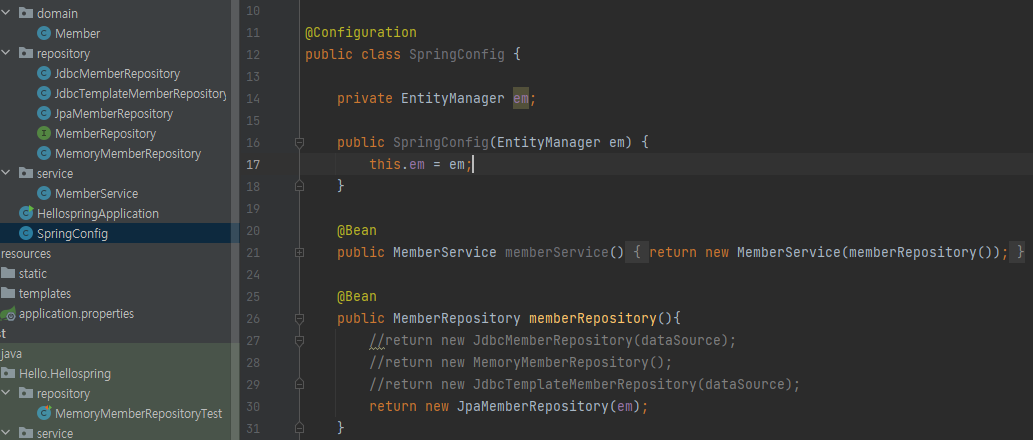Click SpringConfig class name on line 12
Viewport: 1033px width, 440px height.
point(457,54)
